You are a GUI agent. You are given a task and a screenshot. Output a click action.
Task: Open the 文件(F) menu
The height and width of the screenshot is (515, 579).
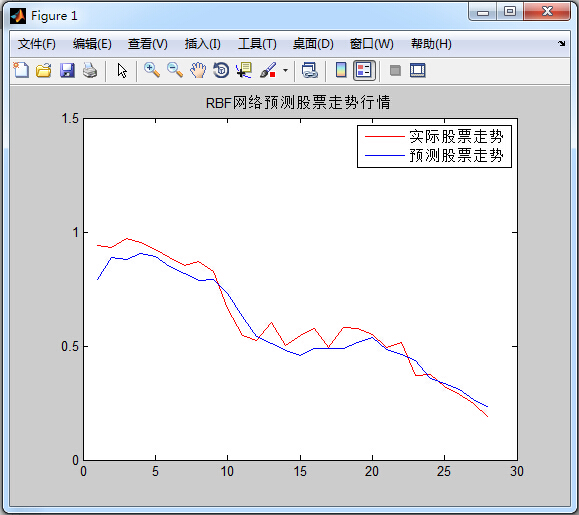click(x=37, y=44)
